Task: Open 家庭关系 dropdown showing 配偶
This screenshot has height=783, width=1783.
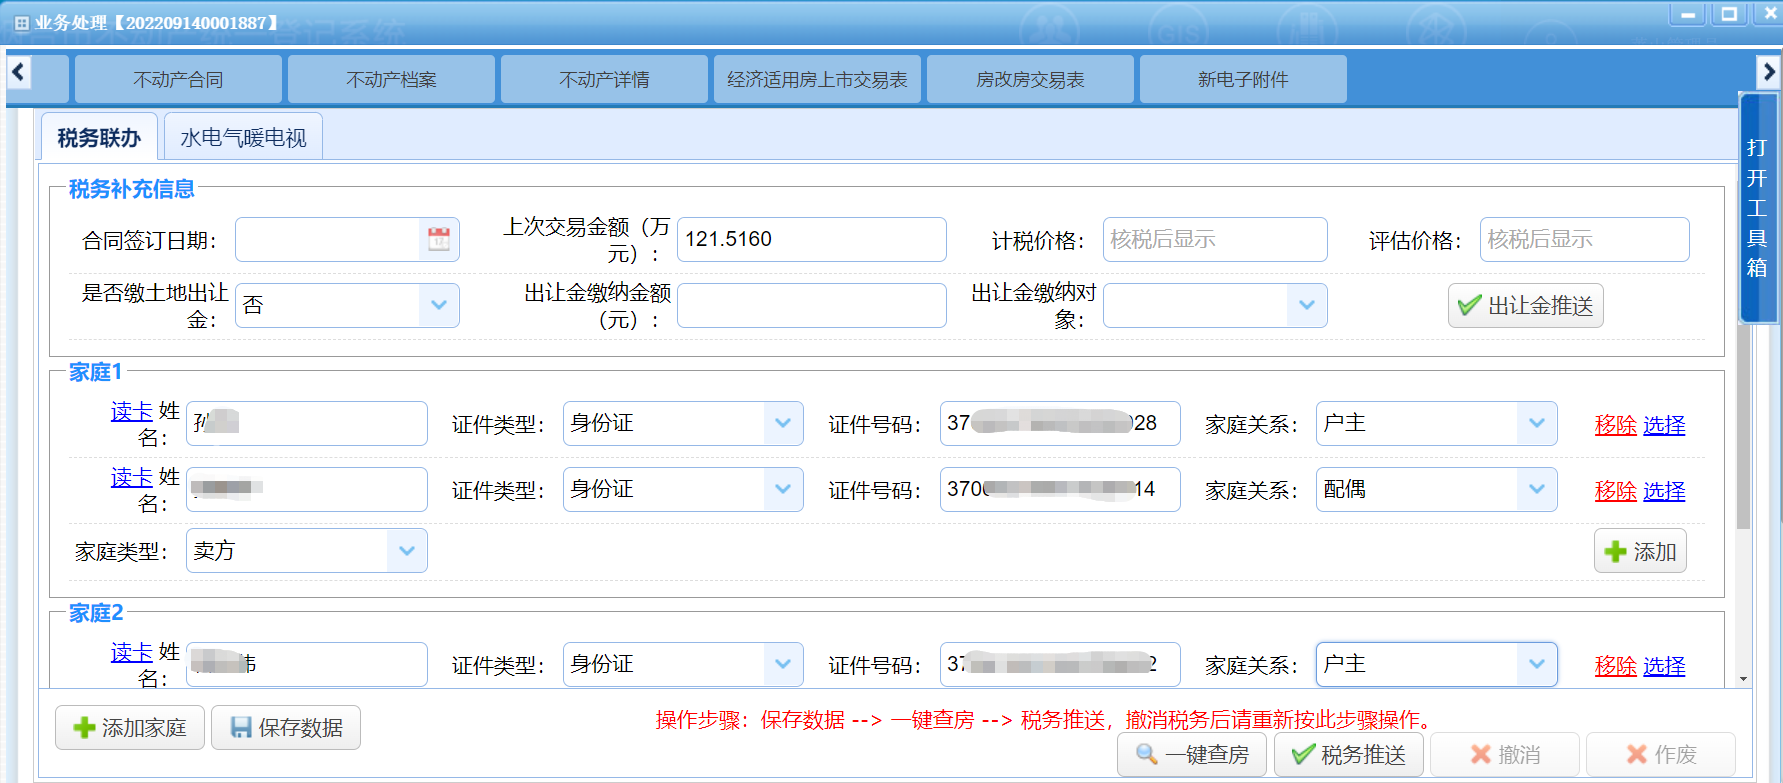Action: click(x=1536, y=490)
